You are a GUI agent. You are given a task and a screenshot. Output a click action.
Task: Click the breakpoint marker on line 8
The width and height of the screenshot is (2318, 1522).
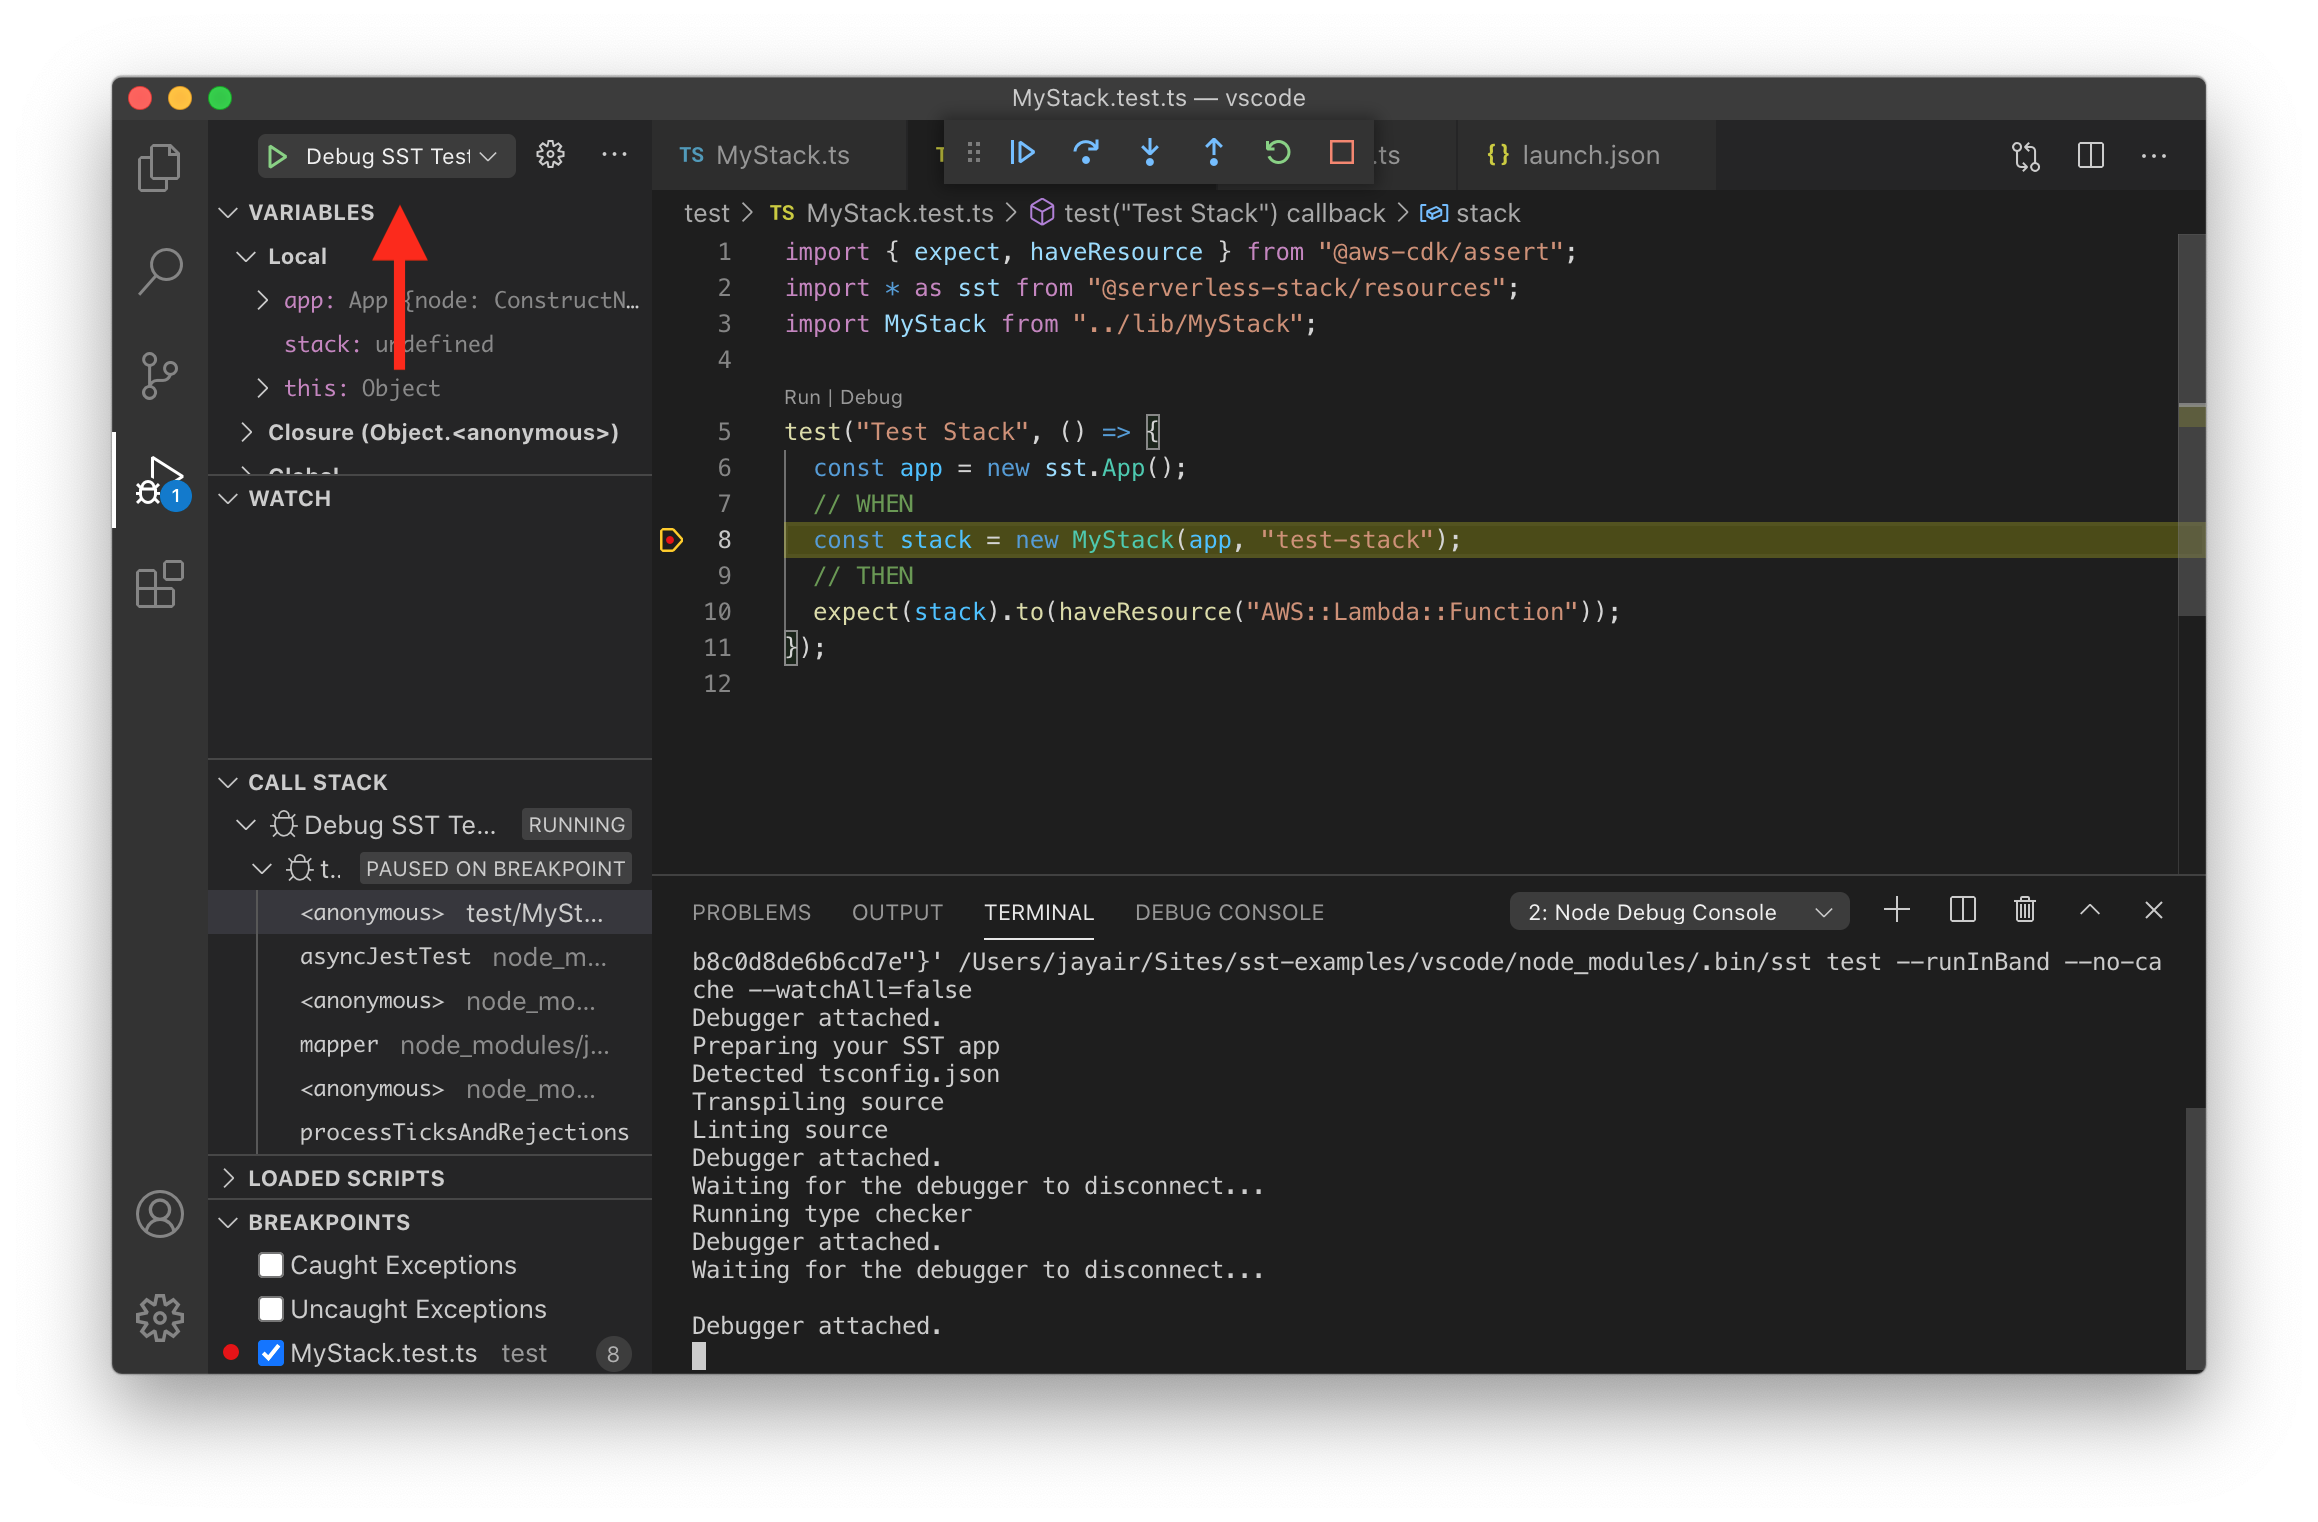click(x=671, y=540)
